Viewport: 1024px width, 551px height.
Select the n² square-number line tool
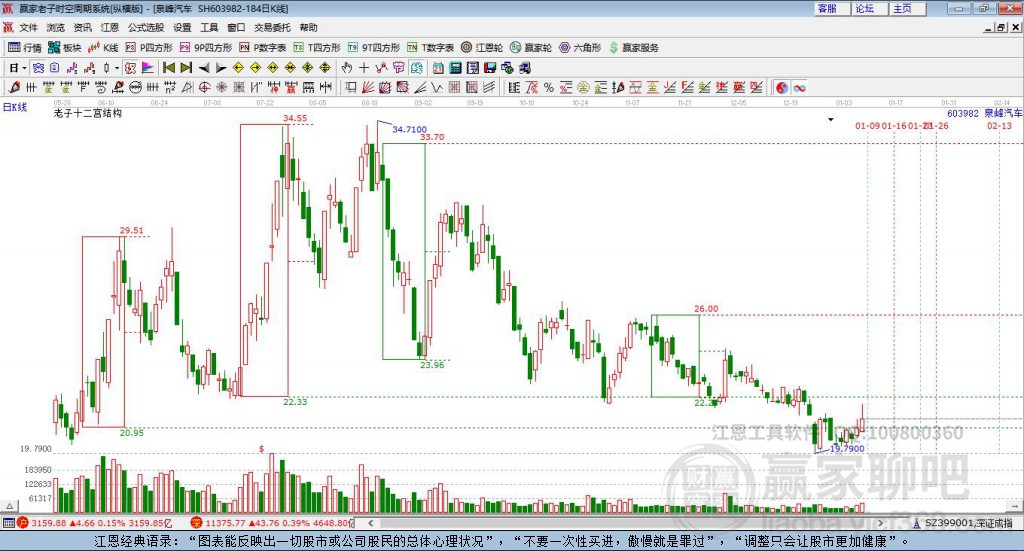point(170,87)
